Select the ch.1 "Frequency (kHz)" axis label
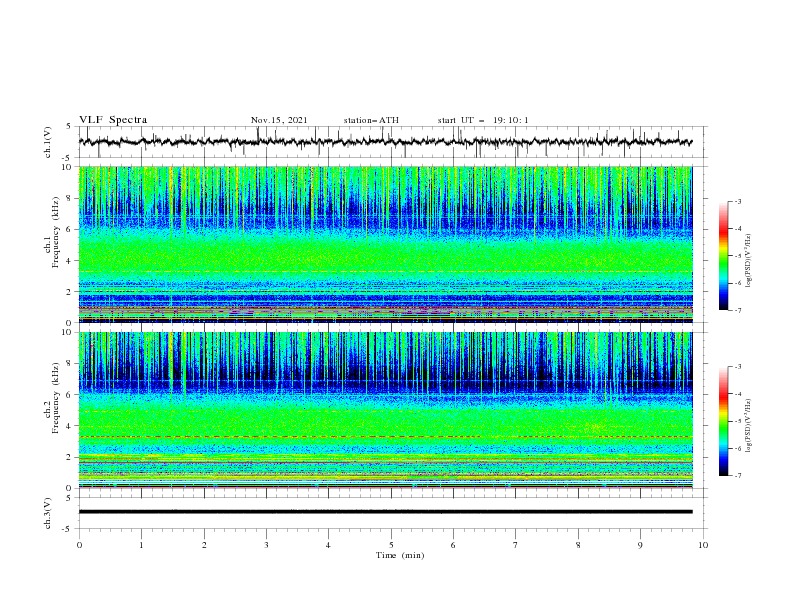792x612 pixels. pos(56,233)
